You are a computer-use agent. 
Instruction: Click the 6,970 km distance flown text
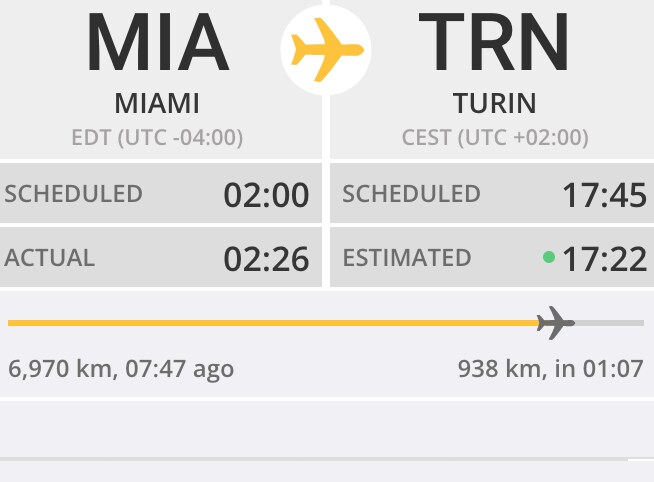click(x=121, y=369)
